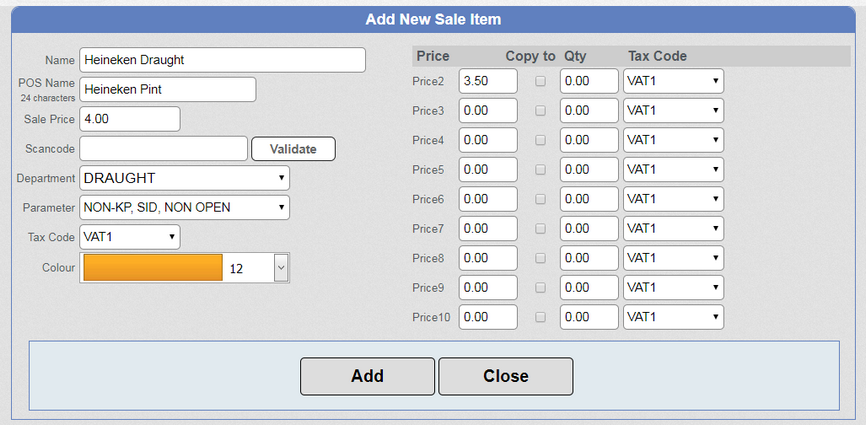The height and width of the screenshot is (425, 866).
Task: Click the Price column header
Action: coord(433,56)
